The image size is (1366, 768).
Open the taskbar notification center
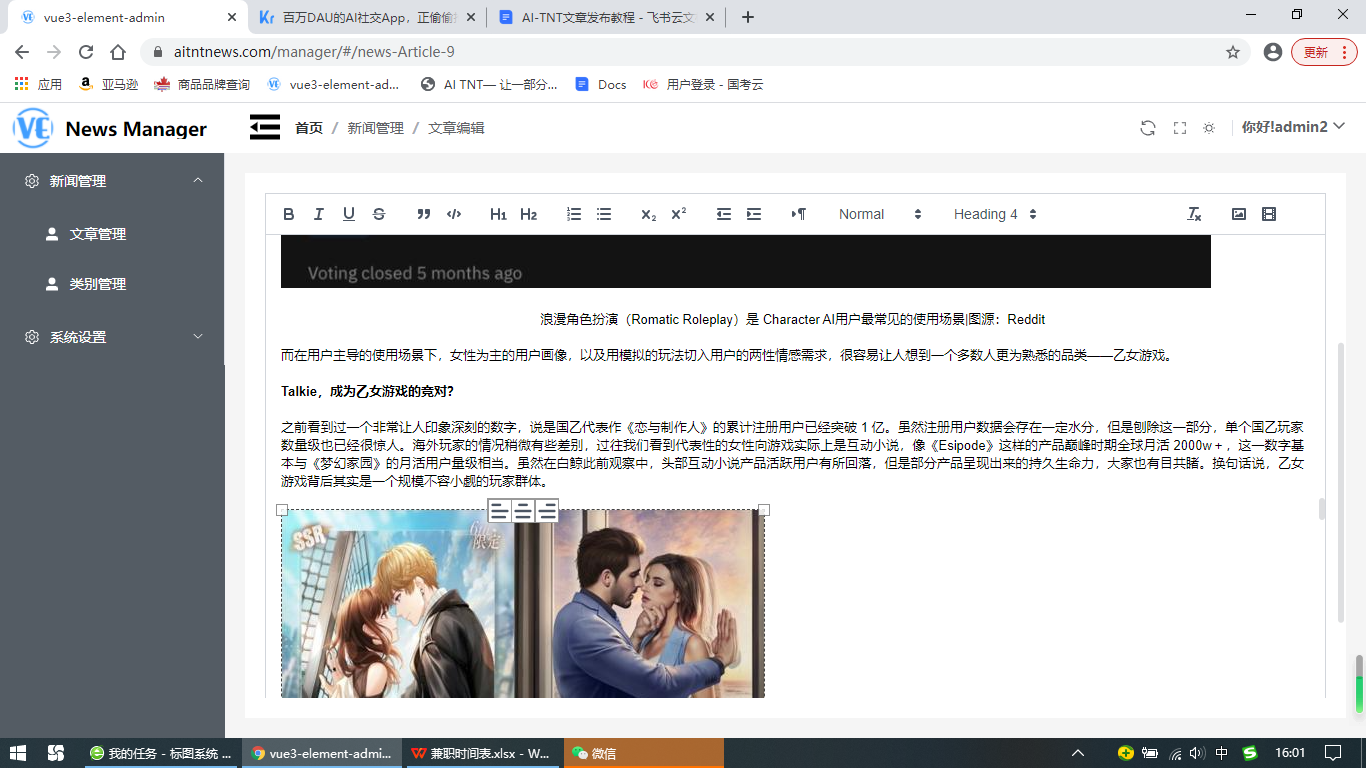tap(1333, 753)
